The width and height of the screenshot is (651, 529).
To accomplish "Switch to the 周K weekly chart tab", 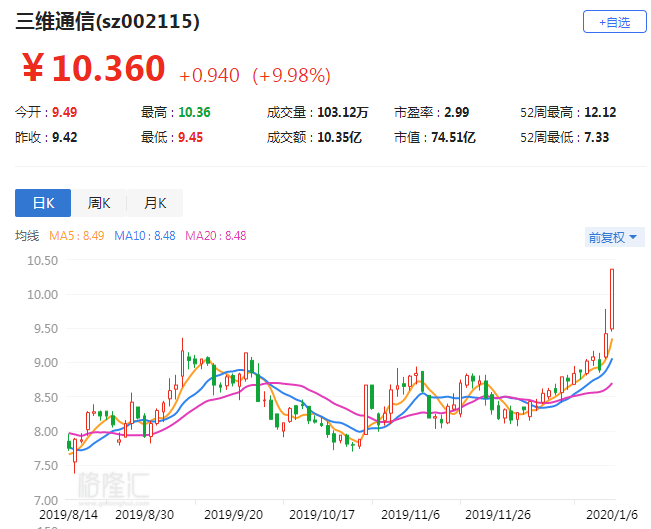I will coord(99,203).
